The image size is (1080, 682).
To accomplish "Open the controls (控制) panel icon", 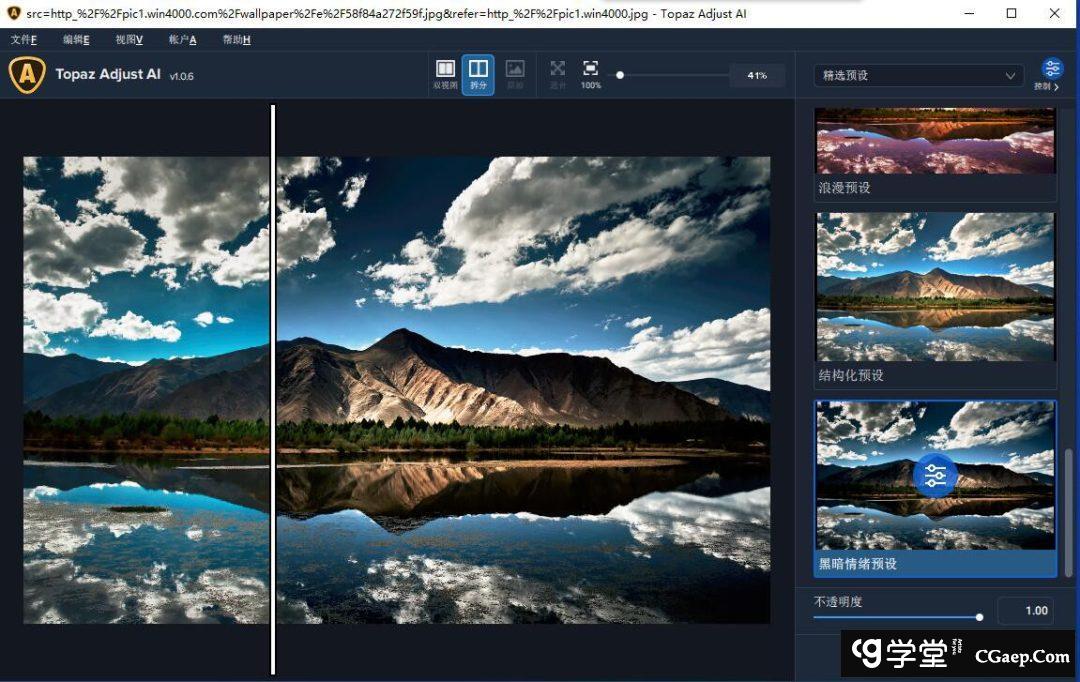I will pos(1052,70).
